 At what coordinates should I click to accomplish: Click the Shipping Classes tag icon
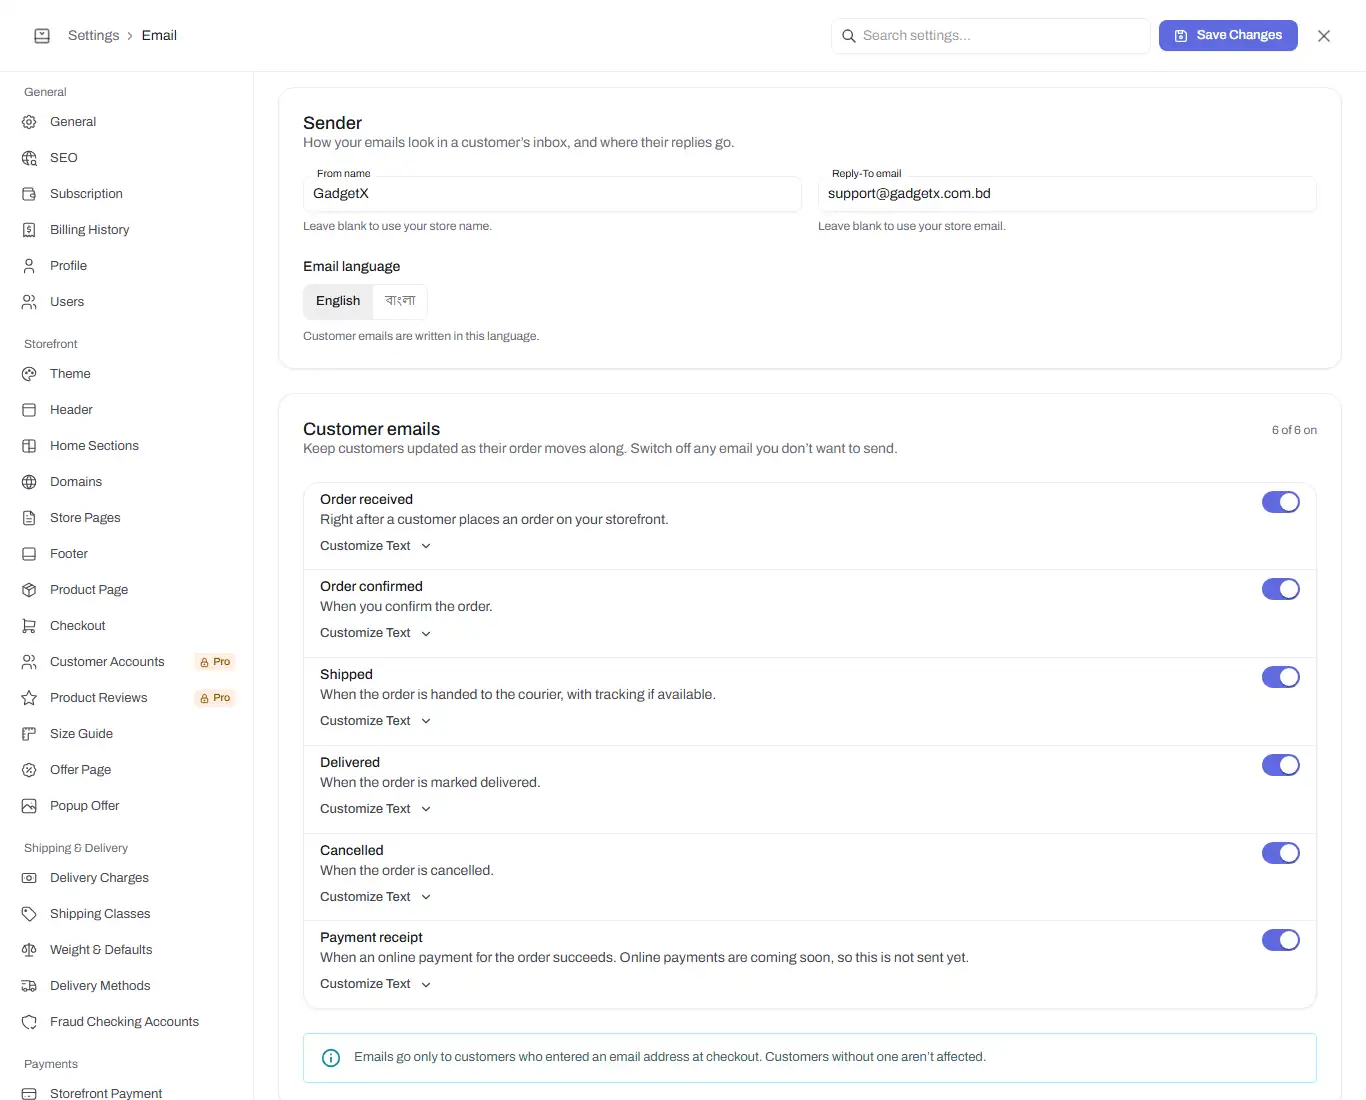29,914
